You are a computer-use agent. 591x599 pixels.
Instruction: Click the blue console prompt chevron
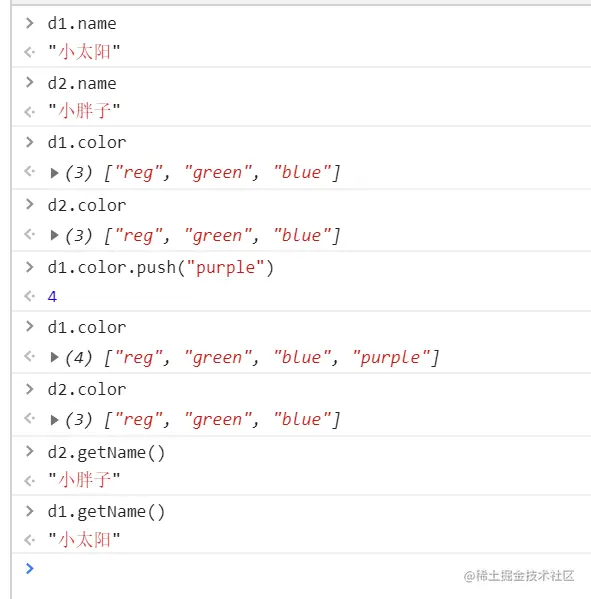pos(29,568)
